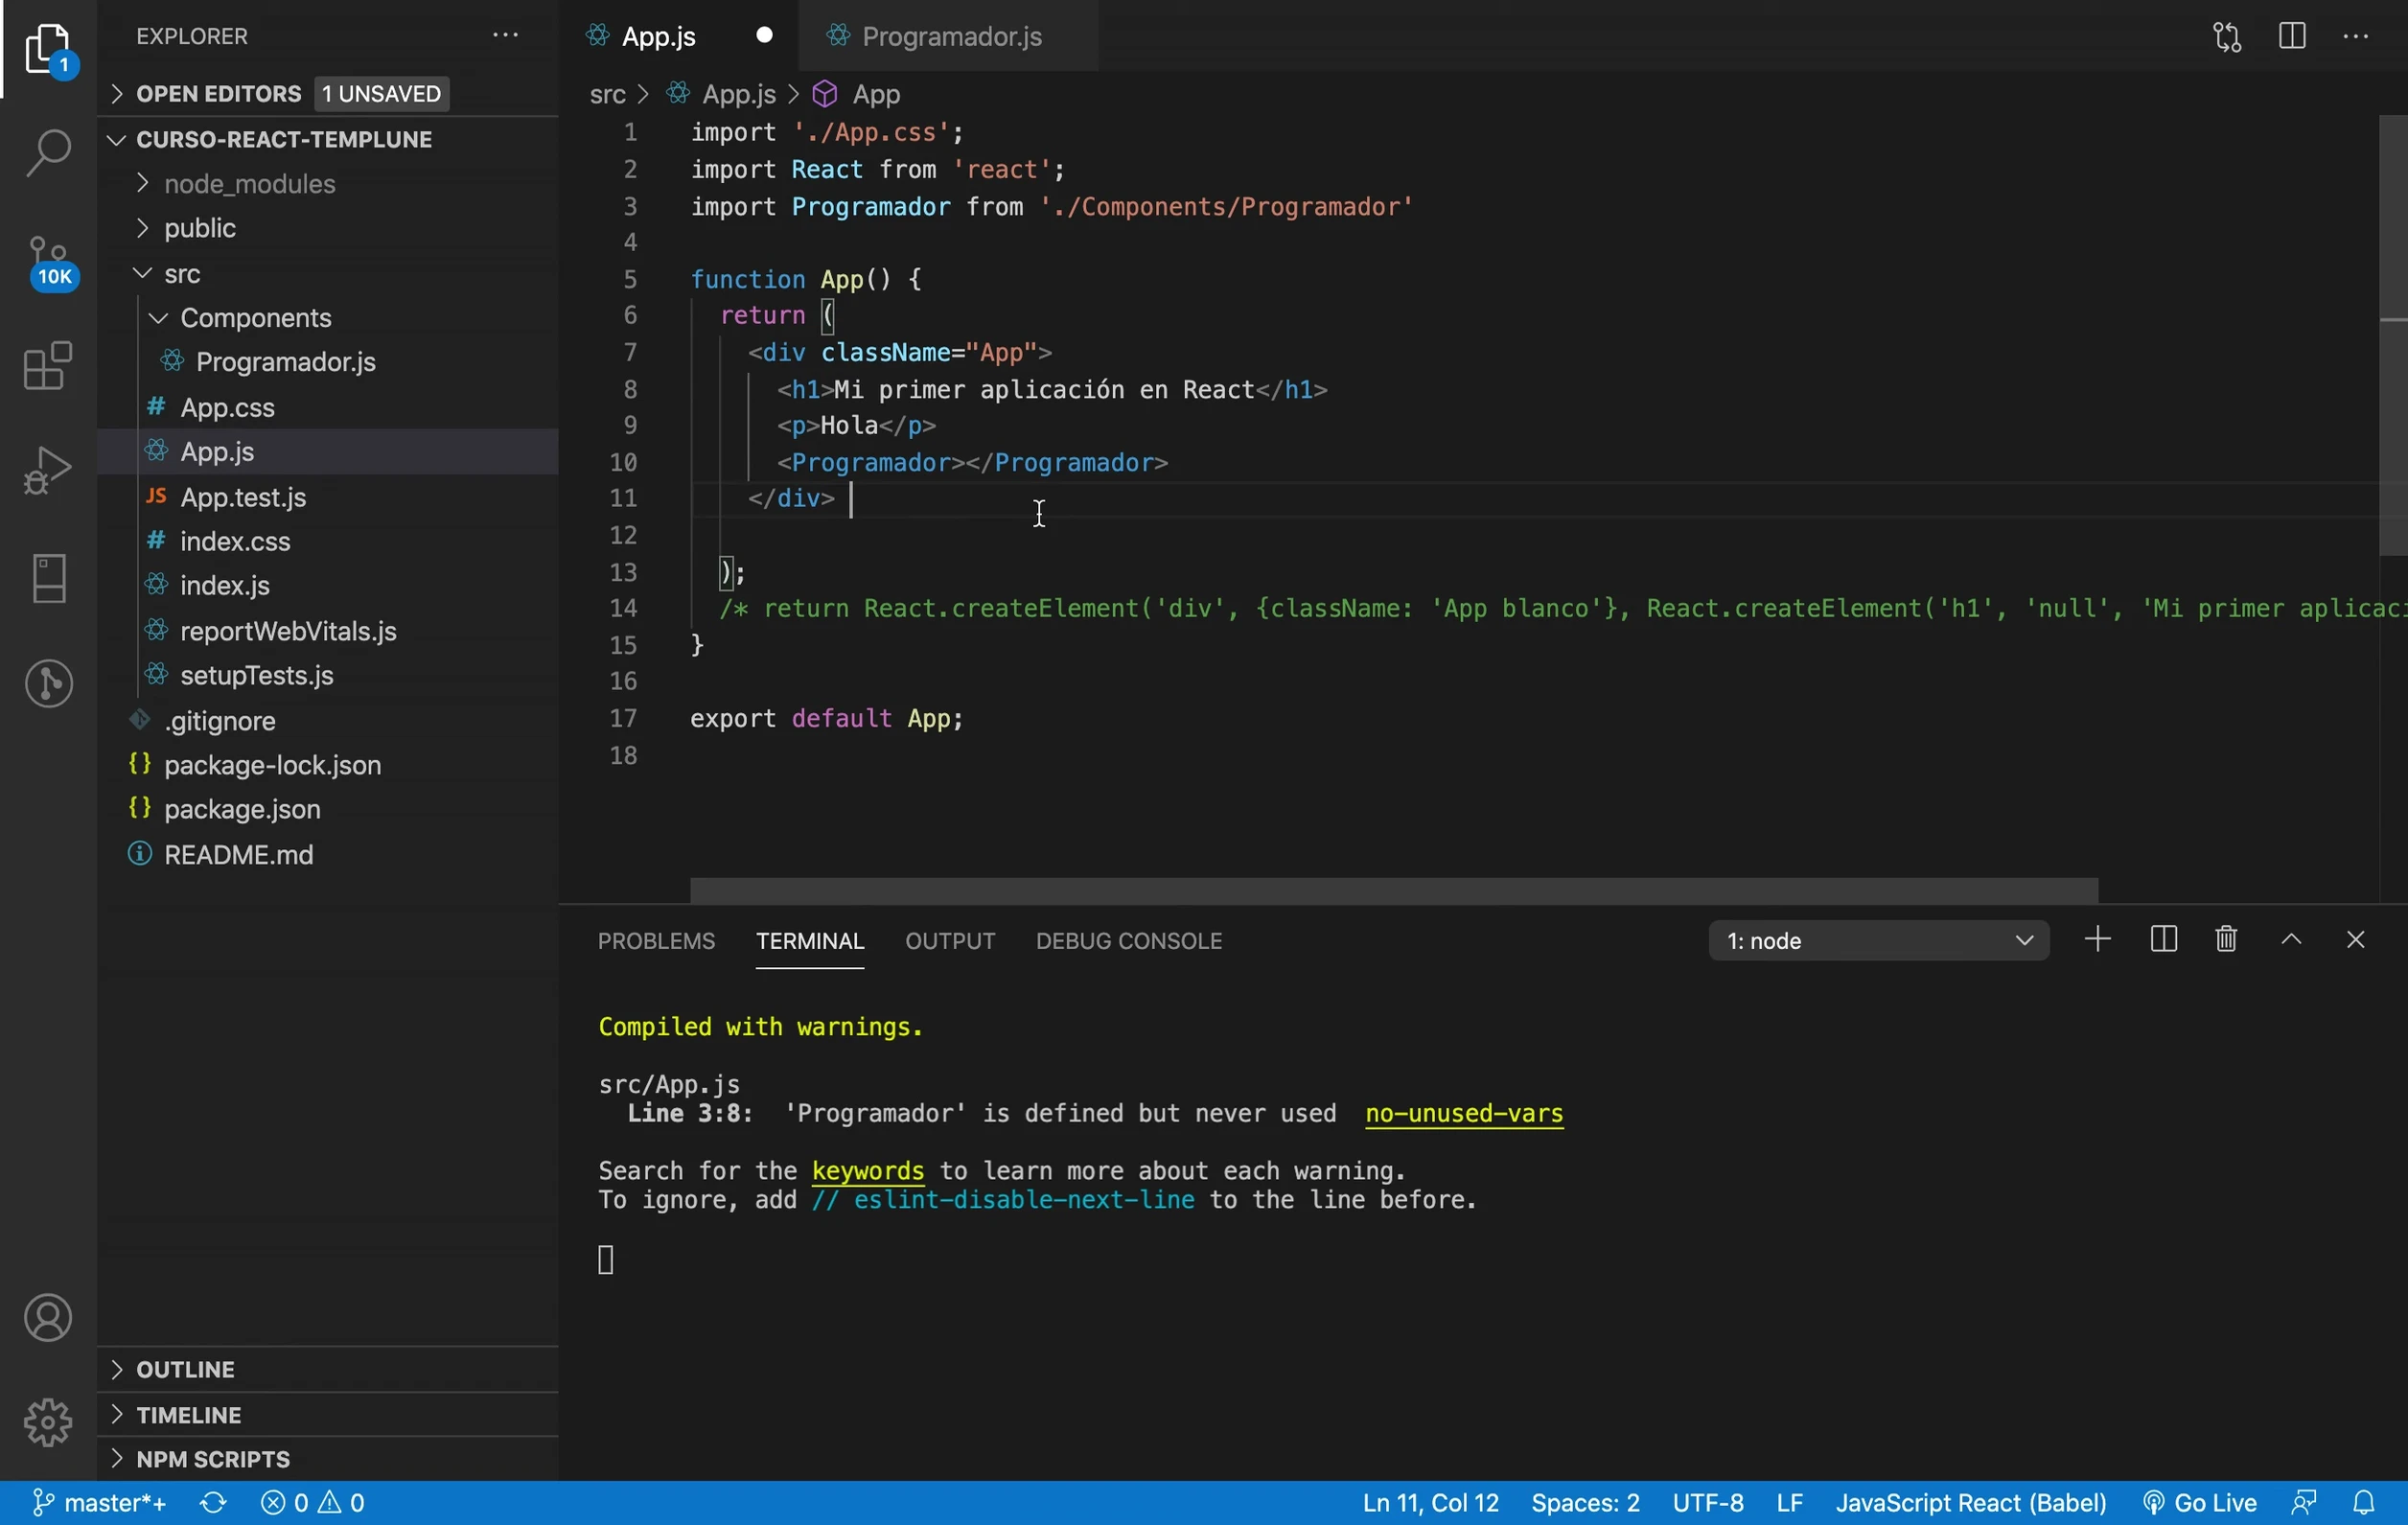The image size is (2408, 1525).
Task: Click the src breadcrumb above the editor
Action: [x=607, y=95]
